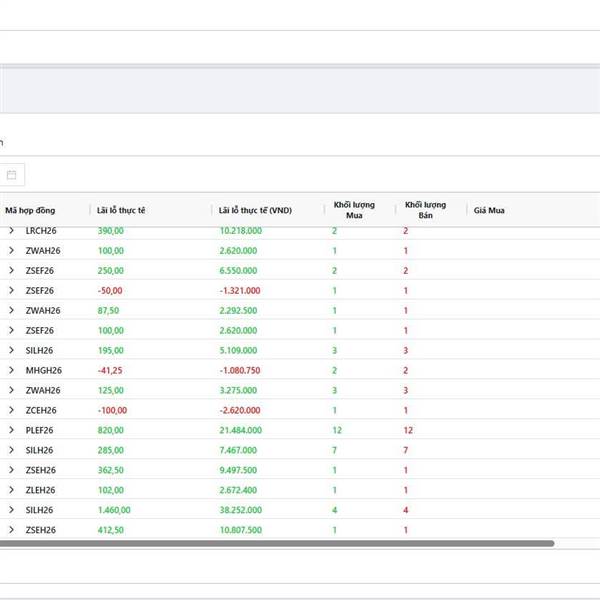This screenshot has width=600, height=600.
Task: Select the 38.252.000 VND profit cell
Action: (241, 510)
